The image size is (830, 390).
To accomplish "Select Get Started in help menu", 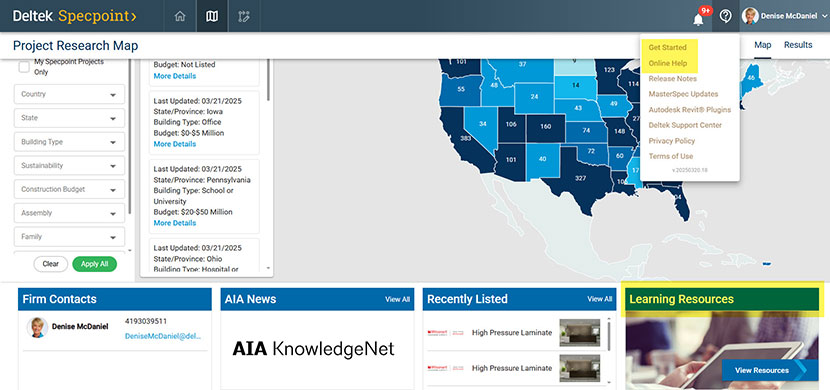I will pyautogui.click(x=667, y=48).
